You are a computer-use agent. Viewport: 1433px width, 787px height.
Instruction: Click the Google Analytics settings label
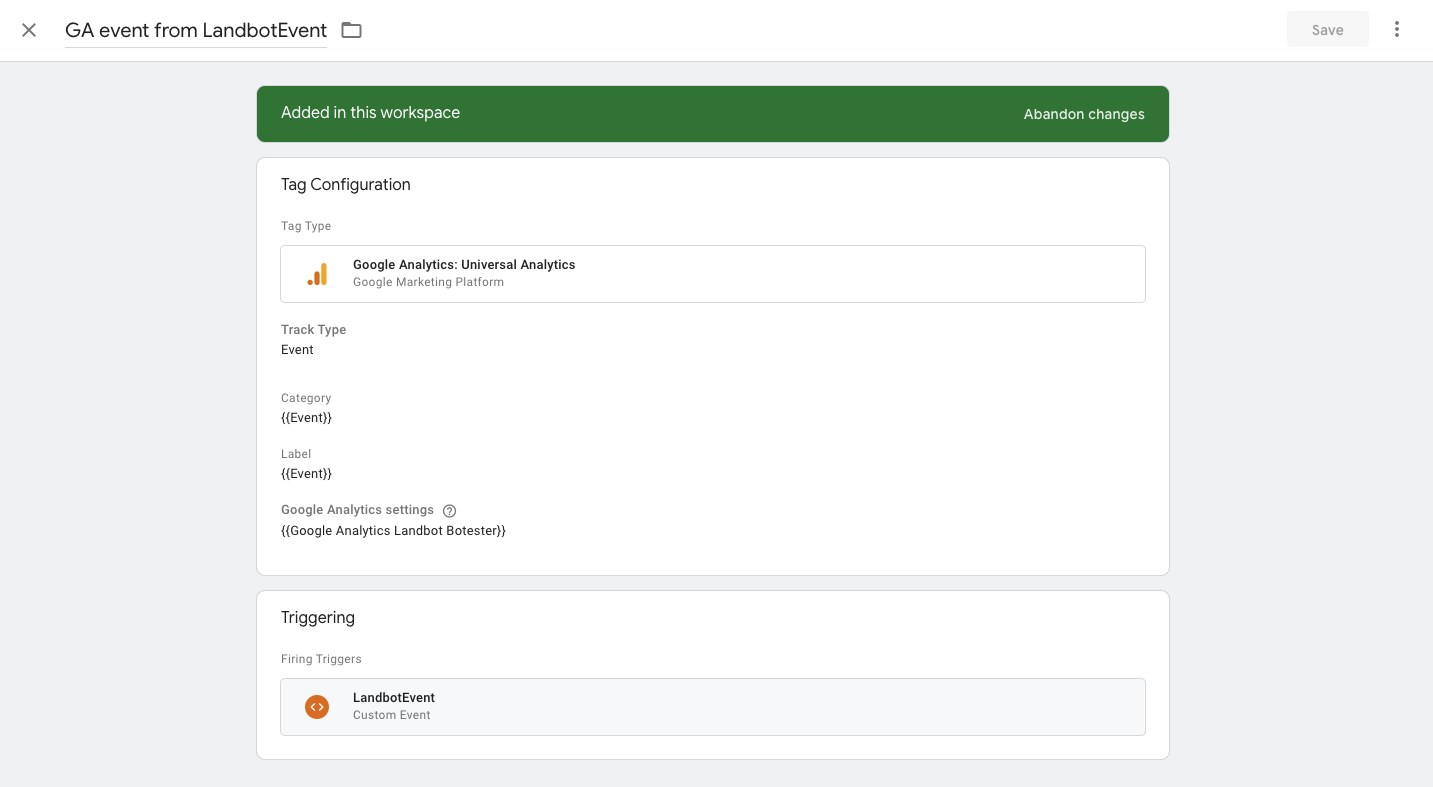[357, 510]
